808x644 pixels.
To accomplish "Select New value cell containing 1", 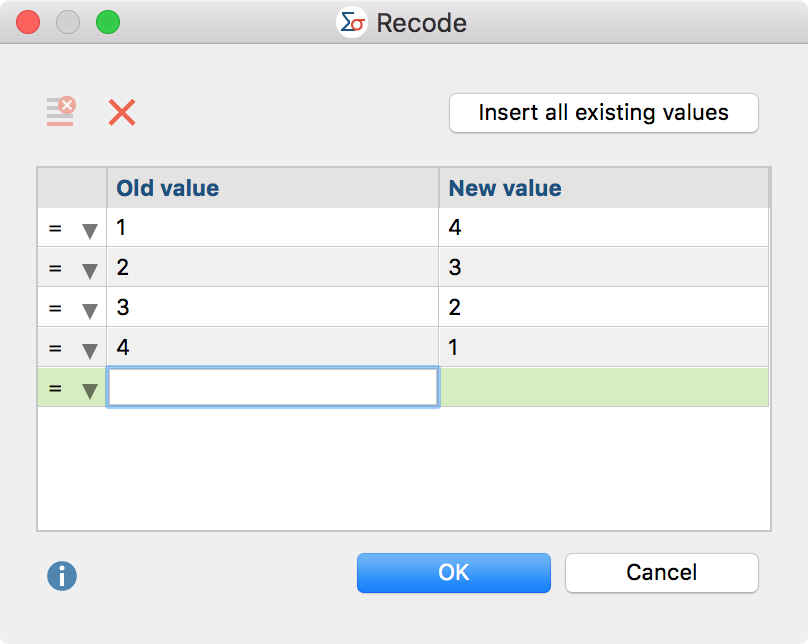I will [x=603, y=348].
